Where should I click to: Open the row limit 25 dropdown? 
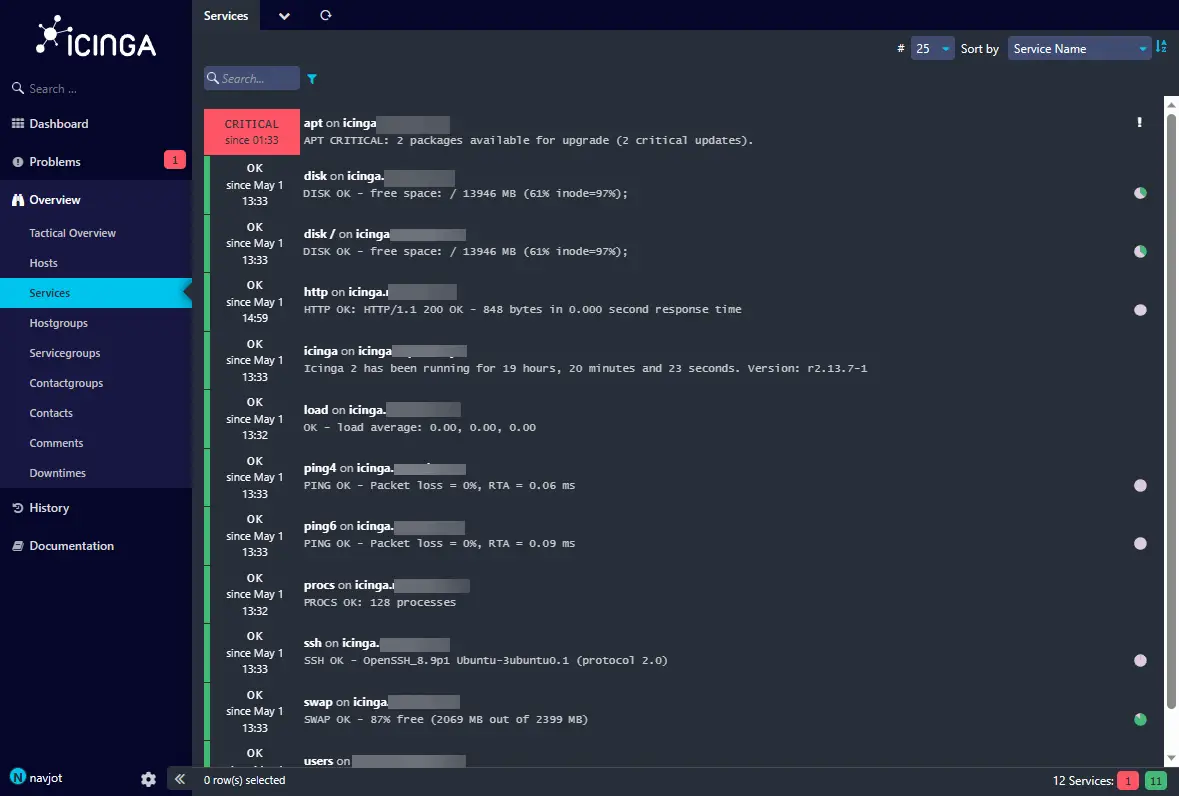click(x=932, y=48)
